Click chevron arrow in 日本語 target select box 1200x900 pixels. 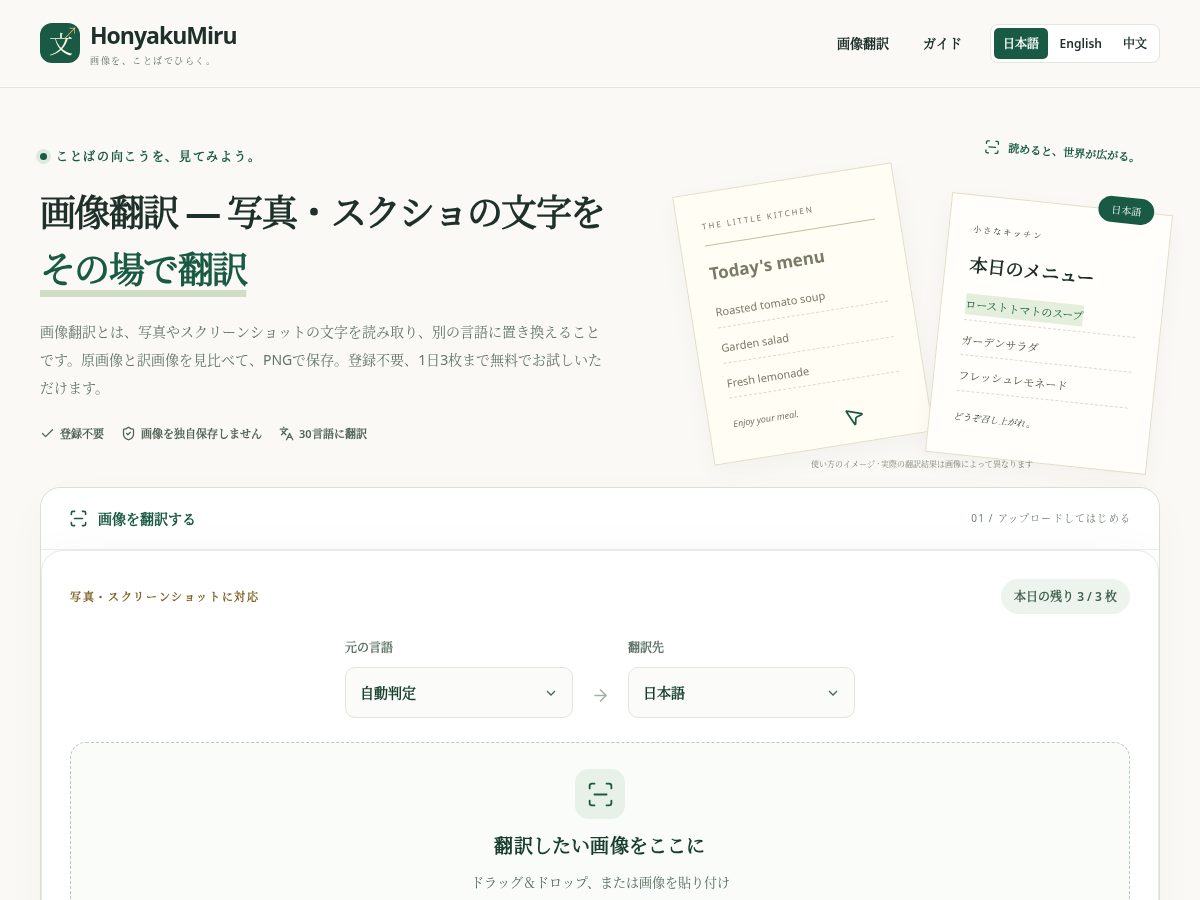833,693
